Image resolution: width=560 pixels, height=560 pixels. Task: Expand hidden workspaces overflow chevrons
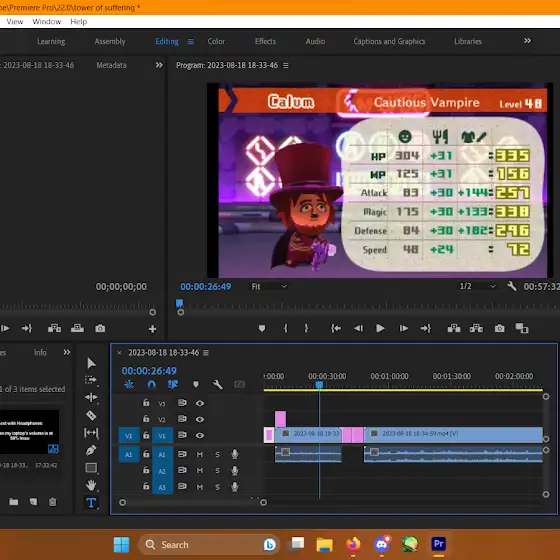click(x=527, y=41)
